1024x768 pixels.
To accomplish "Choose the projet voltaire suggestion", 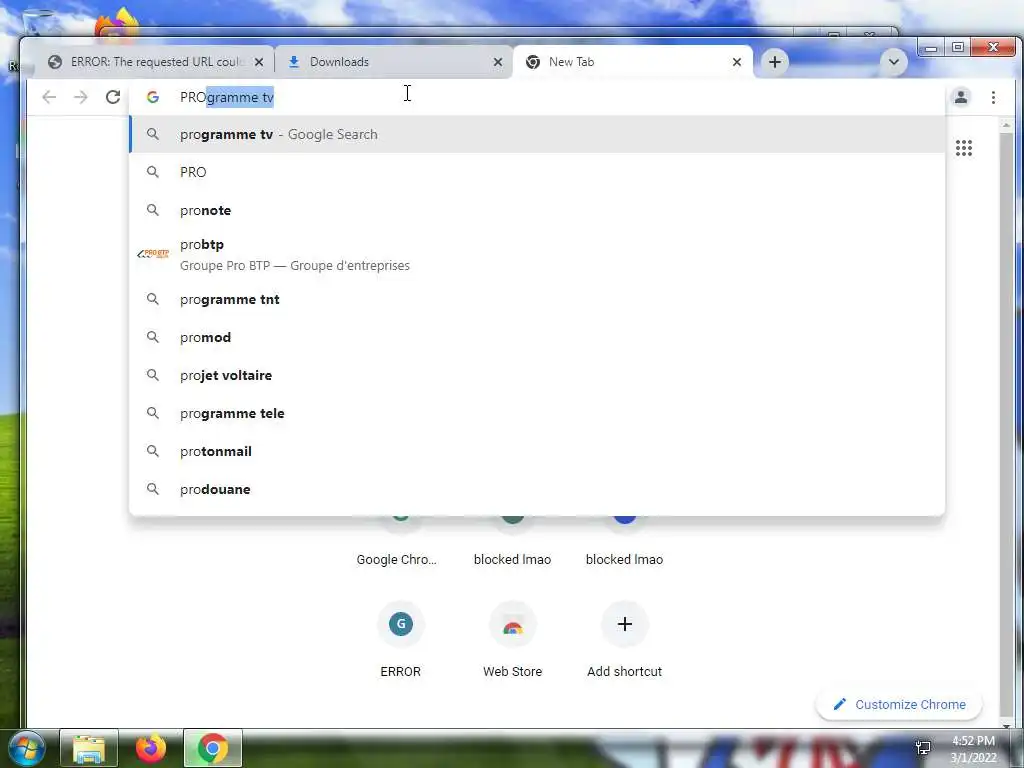I will coord(537,376).
